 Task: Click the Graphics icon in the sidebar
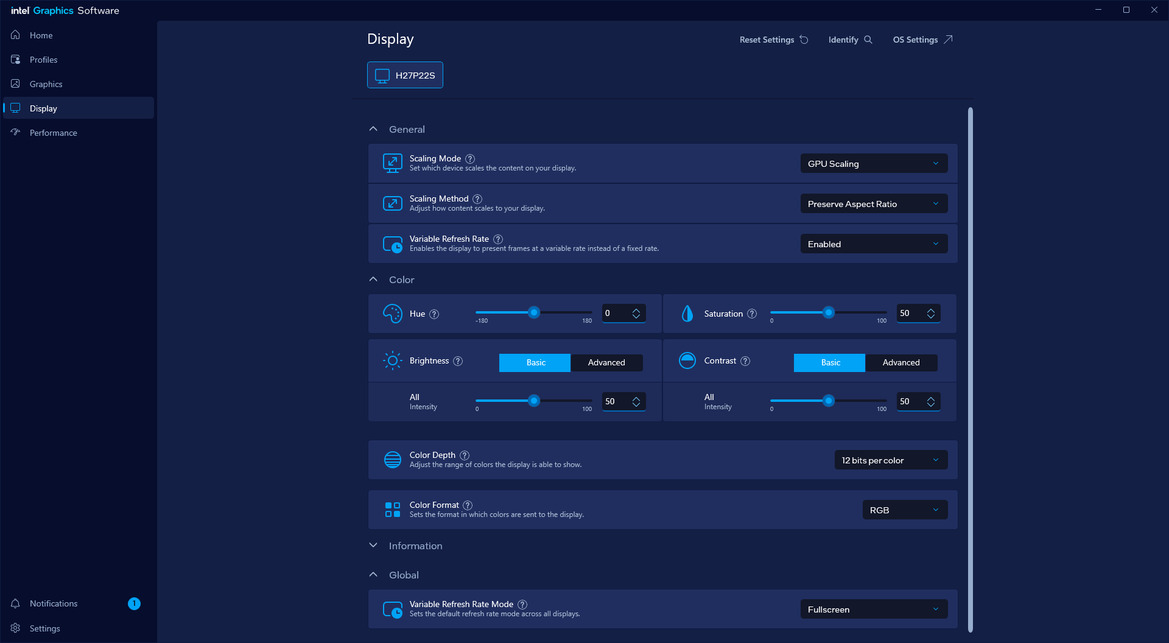point(16,84)
